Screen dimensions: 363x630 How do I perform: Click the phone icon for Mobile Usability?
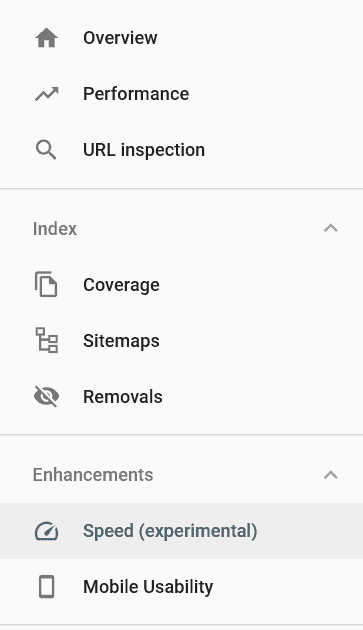[47, 587]
